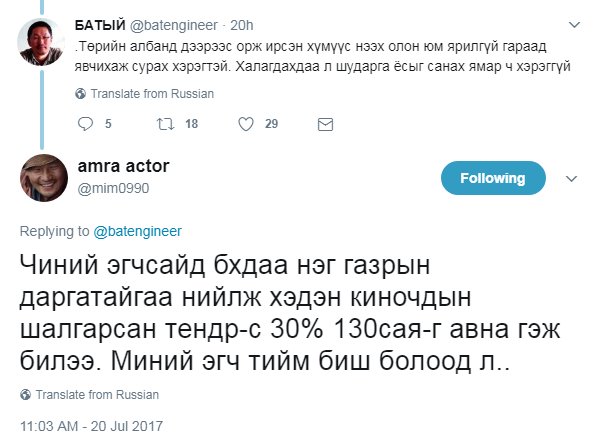Click the @batengineer link after Replying to
The image size is (605, 441).
pyautogui.click(x=137, y=231)
